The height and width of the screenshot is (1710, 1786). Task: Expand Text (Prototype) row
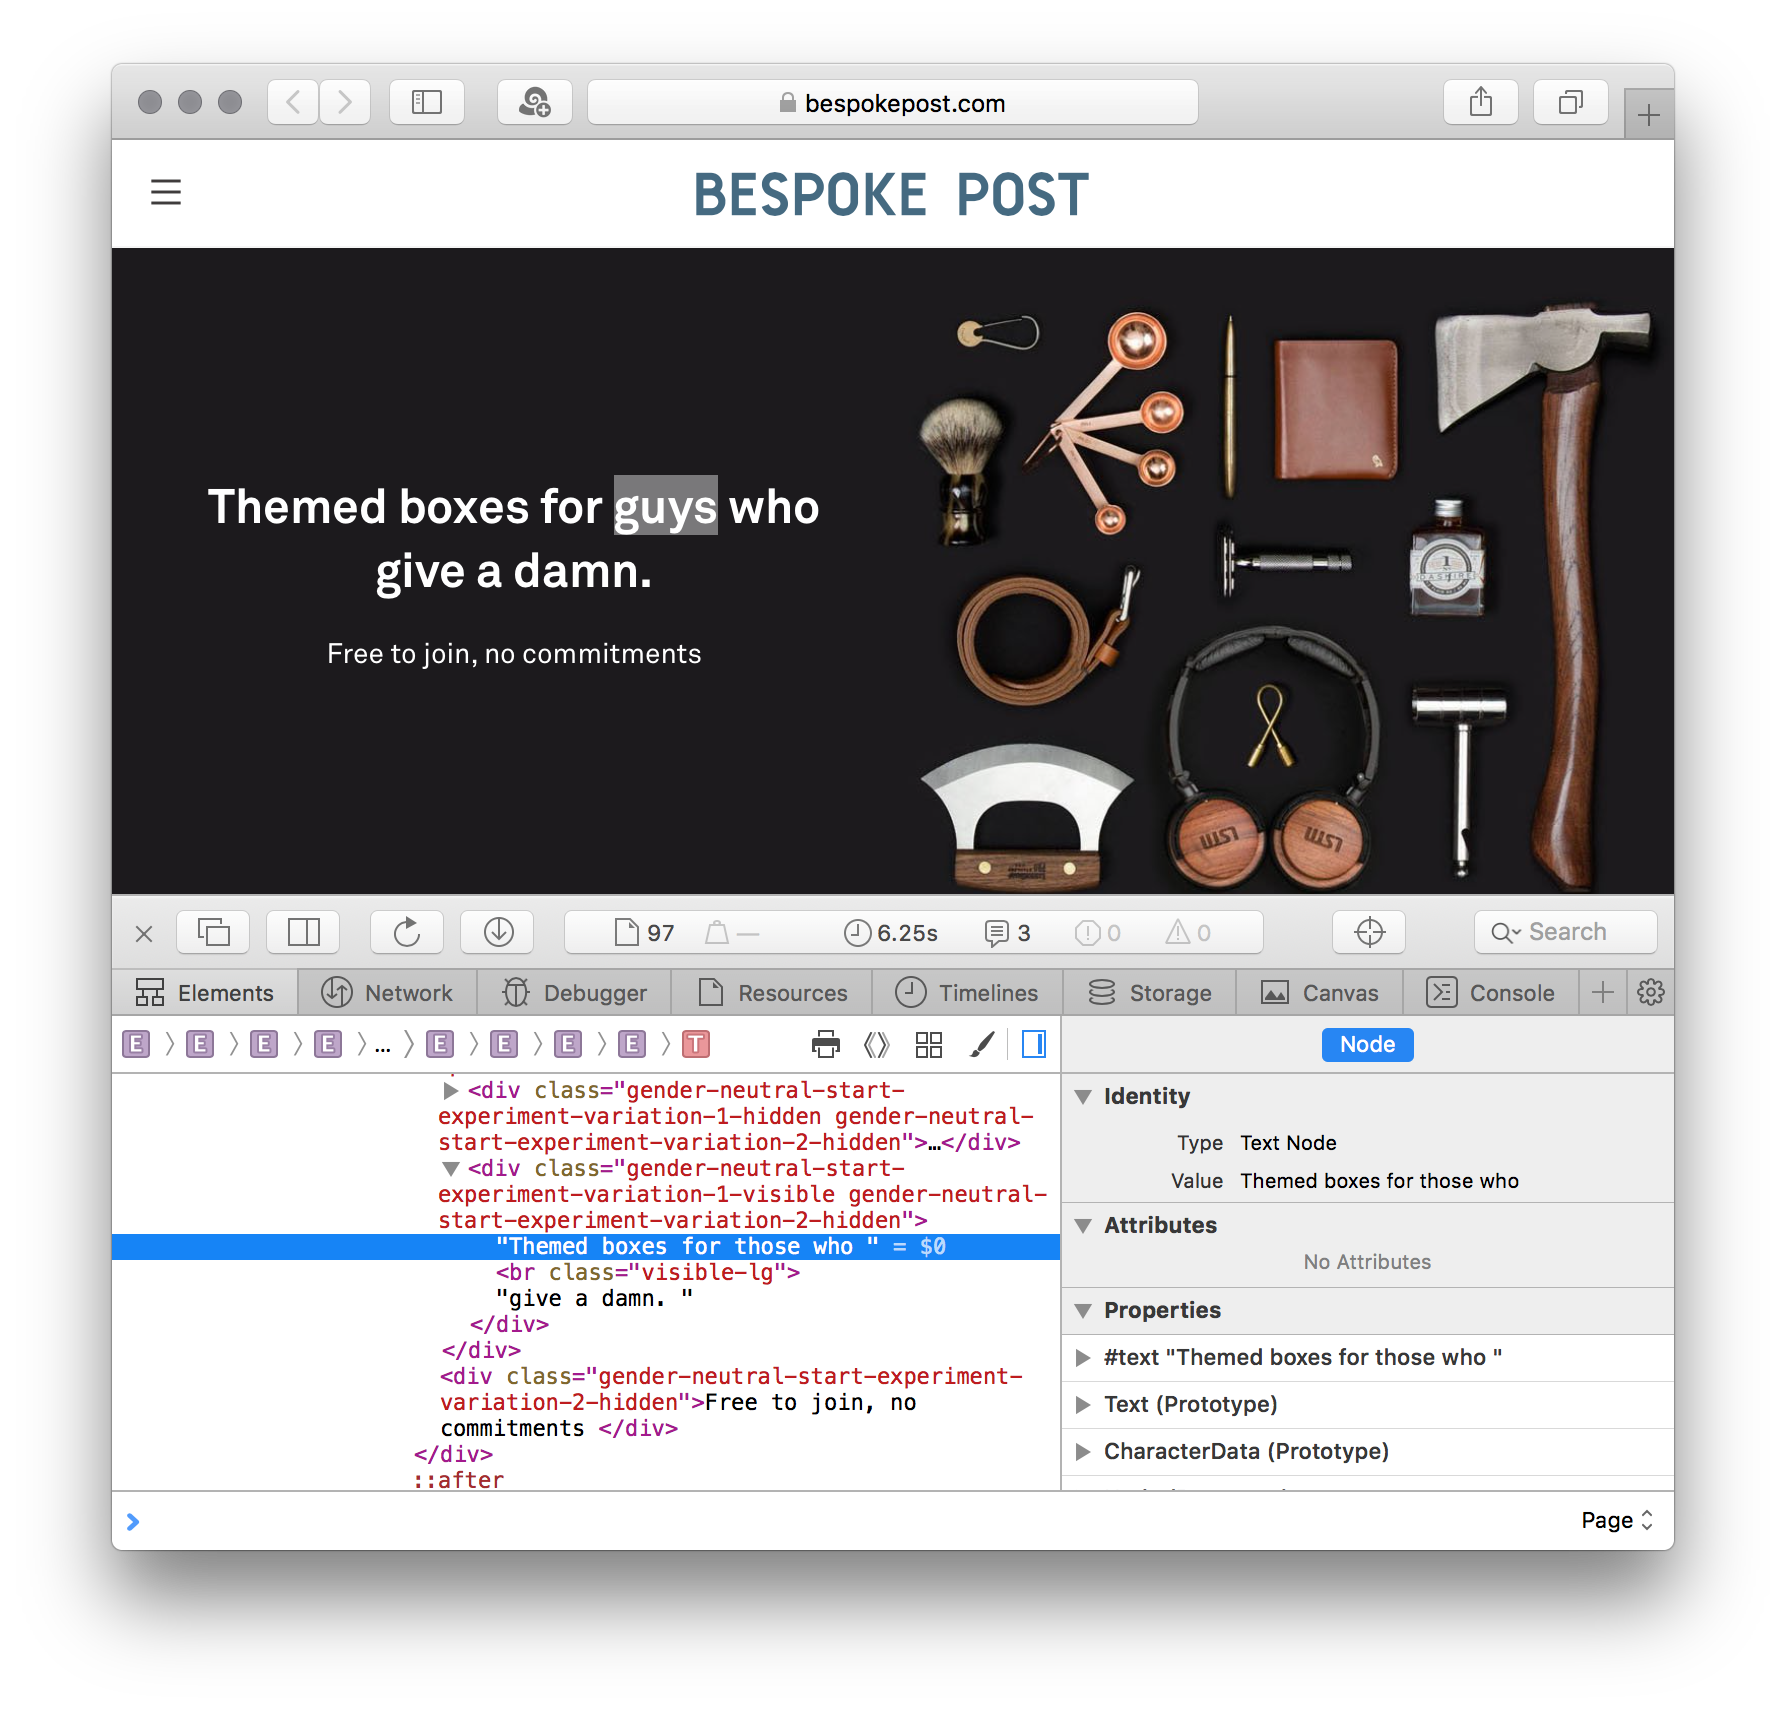1083,1405
